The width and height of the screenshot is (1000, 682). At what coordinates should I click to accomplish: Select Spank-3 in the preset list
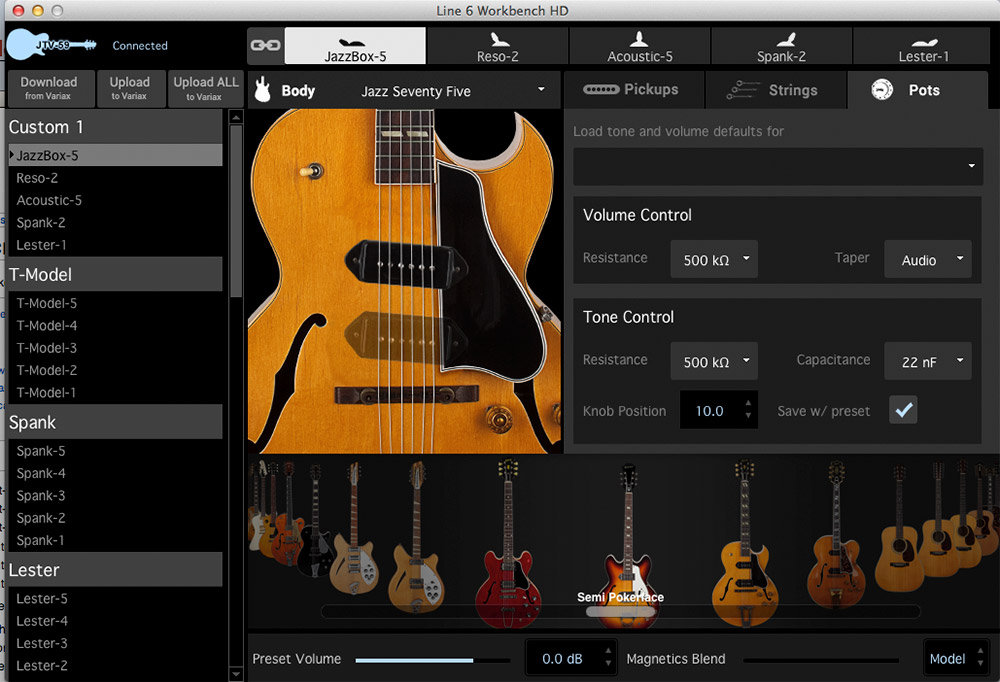115,496
